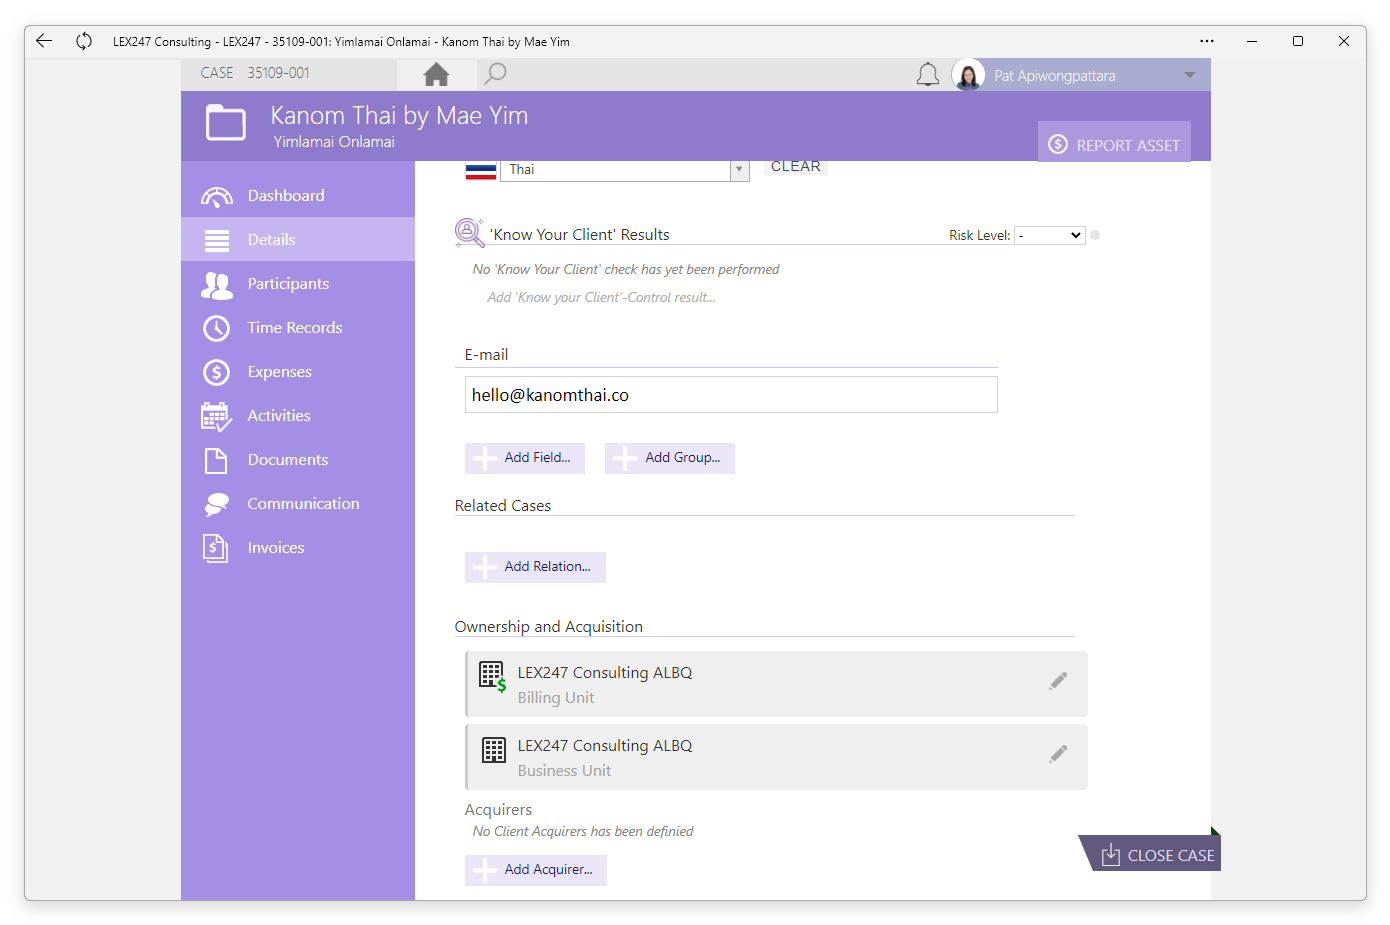Screen dimensions: 1390x925
Task: Click the Communication speech bubble icon
Action: 216,504
